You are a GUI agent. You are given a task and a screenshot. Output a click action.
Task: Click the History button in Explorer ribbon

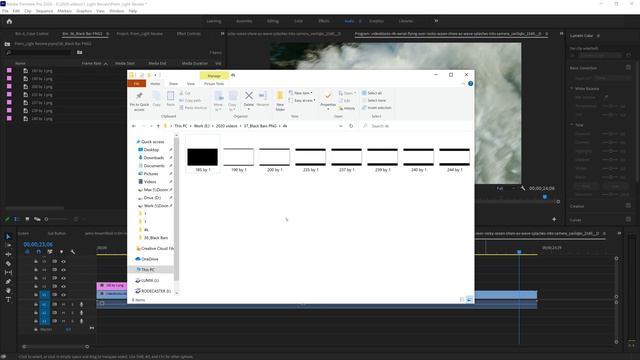pos(347,108)
